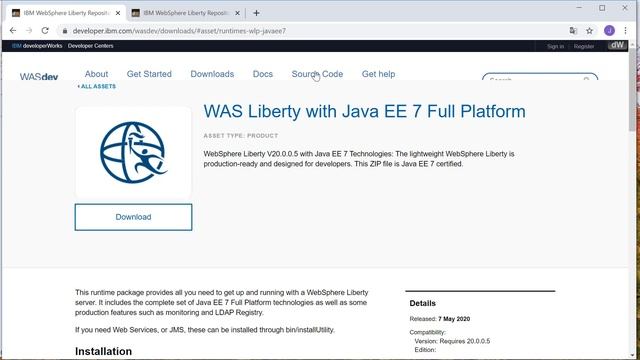Click the WAS Liberty with Java EE 7 heading
This screenshot has height=360, width=640.
[364, 111]
